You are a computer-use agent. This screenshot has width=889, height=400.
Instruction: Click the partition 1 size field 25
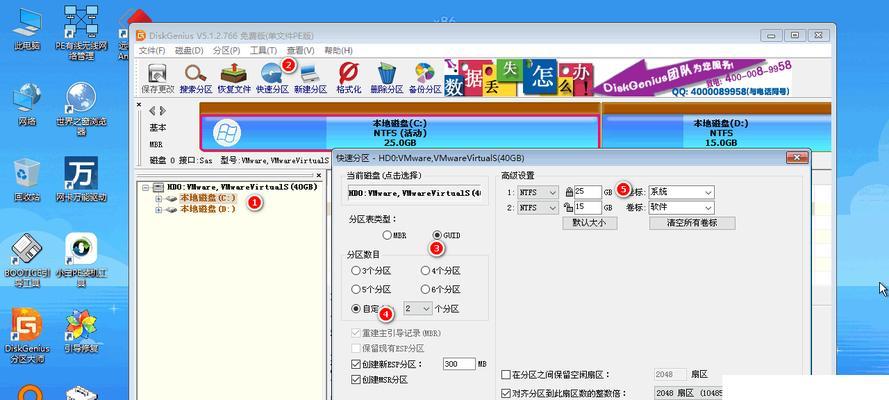pyautogui.click(x=587, y=193)
